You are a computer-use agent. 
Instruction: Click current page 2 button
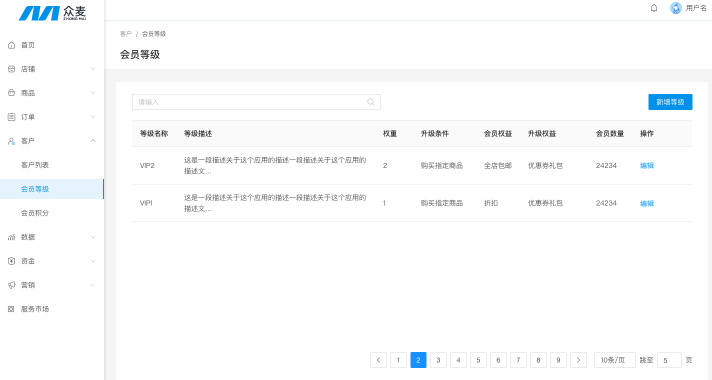(418, 360)
